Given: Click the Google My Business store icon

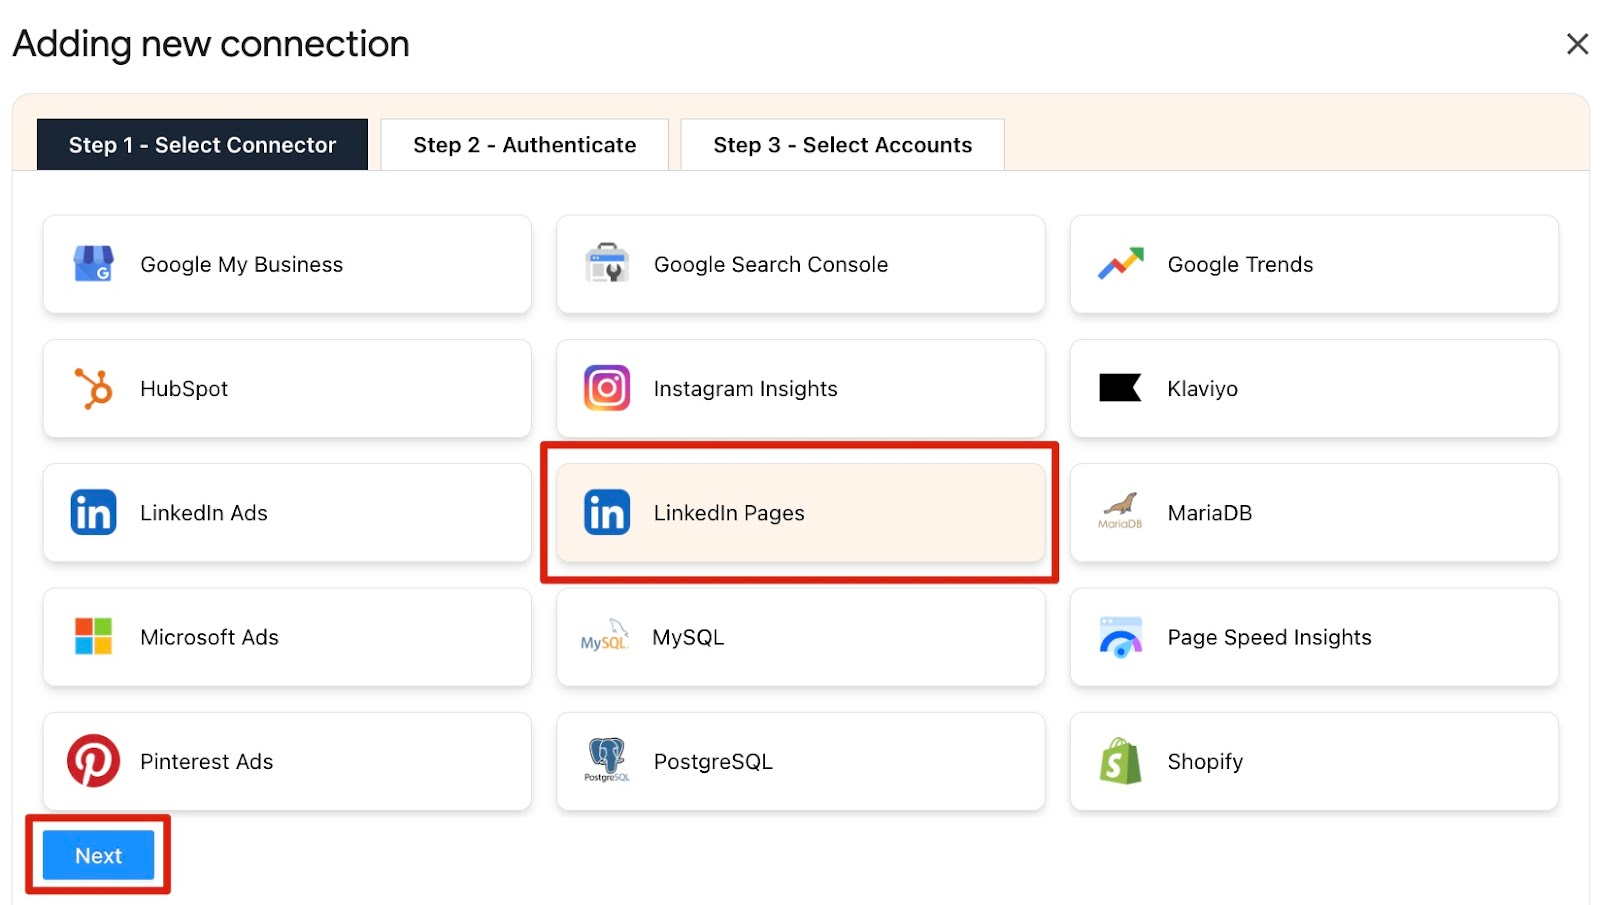Looking at the screenshot, I should 93,264.
